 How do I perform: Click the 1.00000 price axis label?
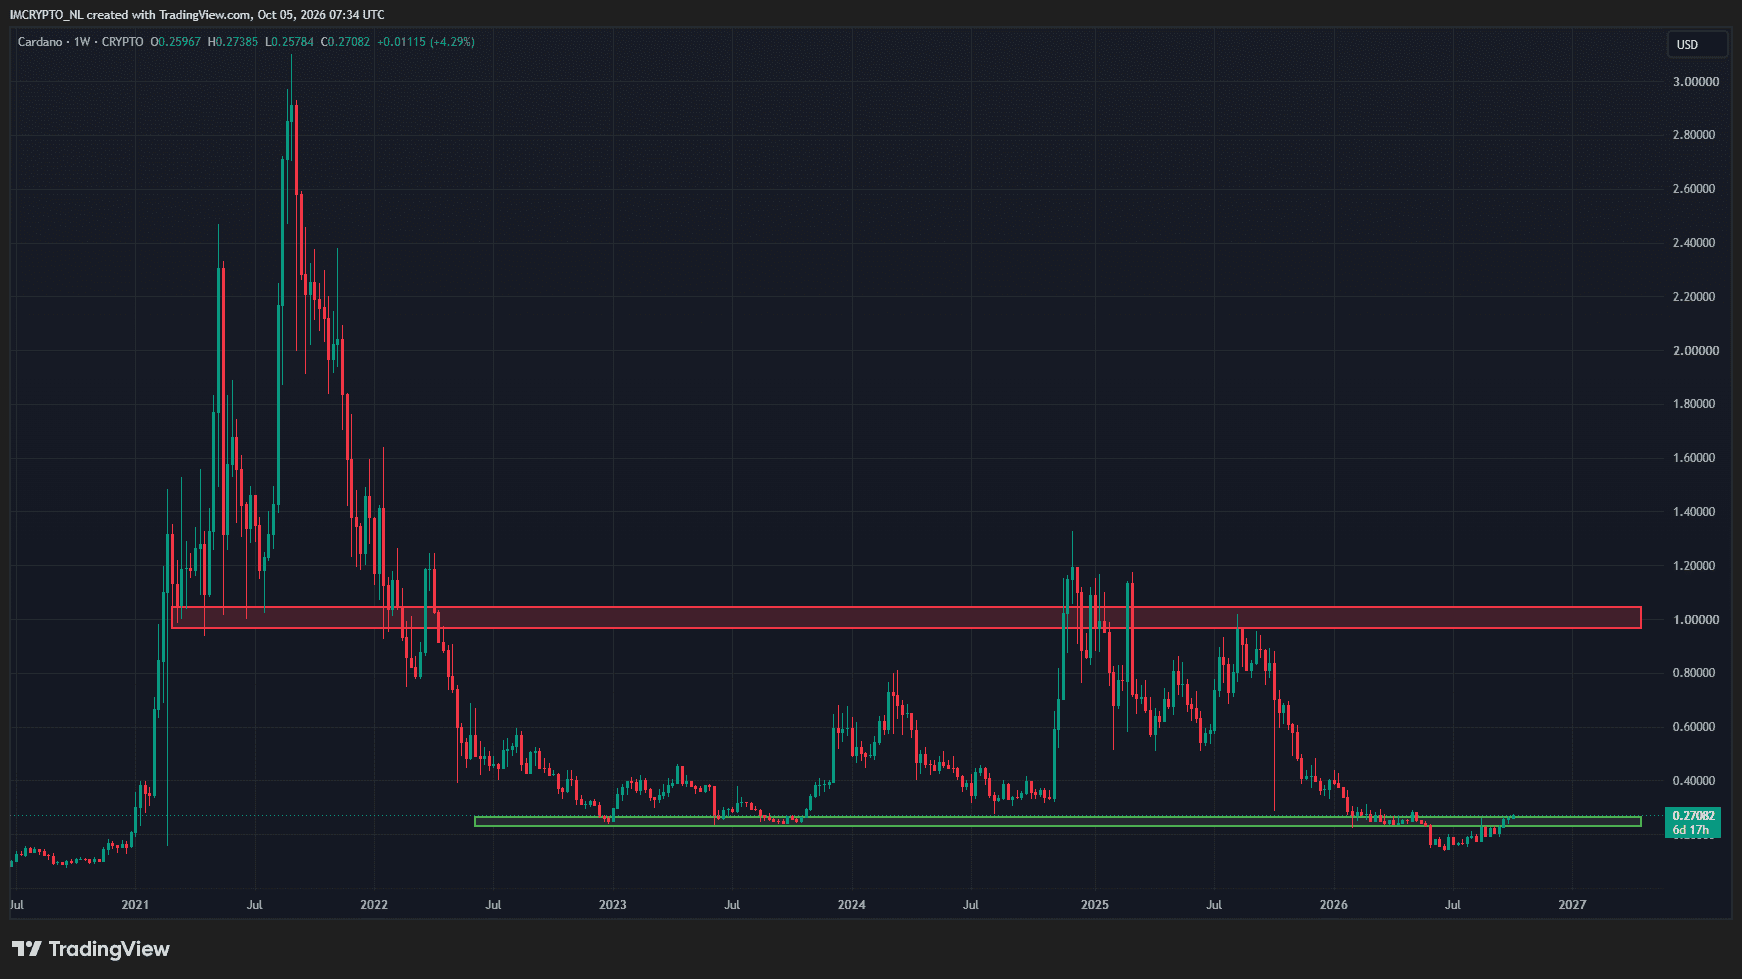pyautogui.click(x=1696, y=620)
